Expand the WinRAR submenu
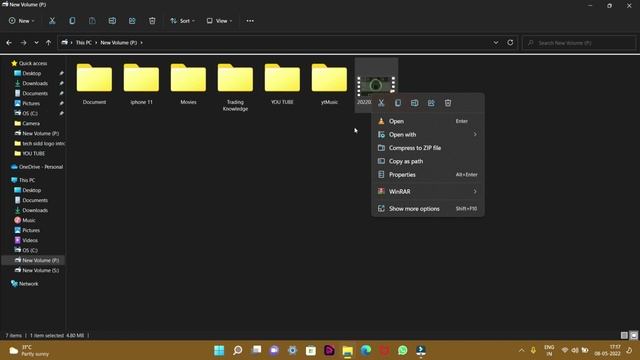640x360 pixels. coord(475,191)
